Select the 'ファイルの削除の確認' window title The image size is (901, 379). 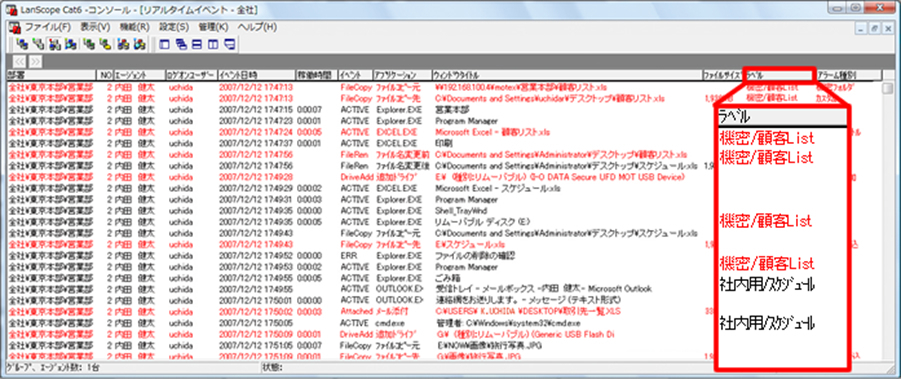point(475,256)
